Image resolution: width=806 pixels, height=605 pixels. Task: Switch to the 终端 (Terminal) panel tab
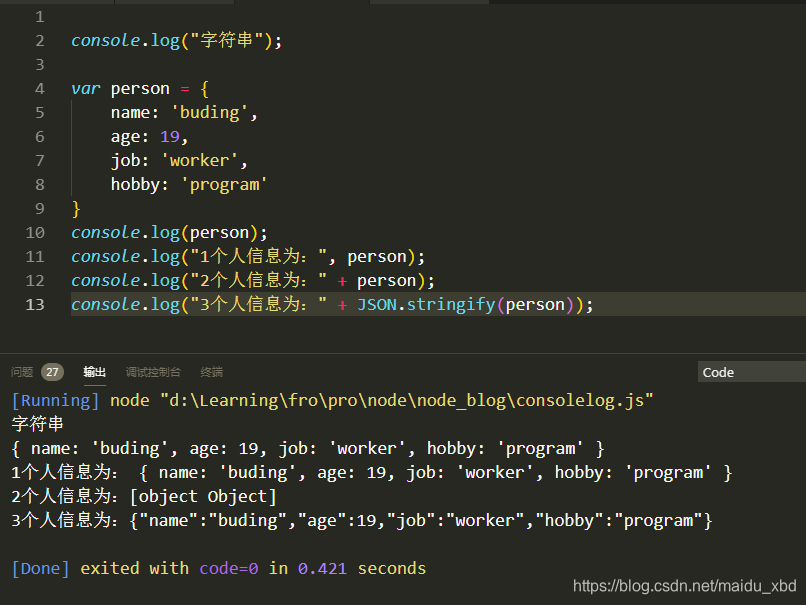pos(211,371)
